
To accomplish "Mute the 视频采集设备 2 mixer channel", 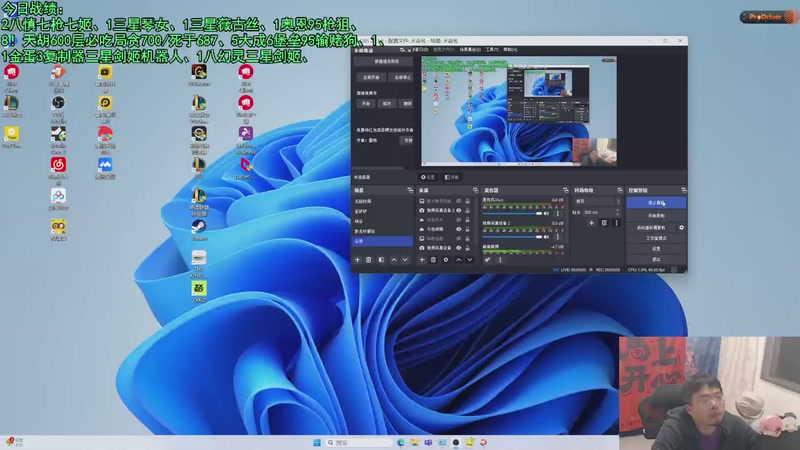I will click(x=546, y=237).
